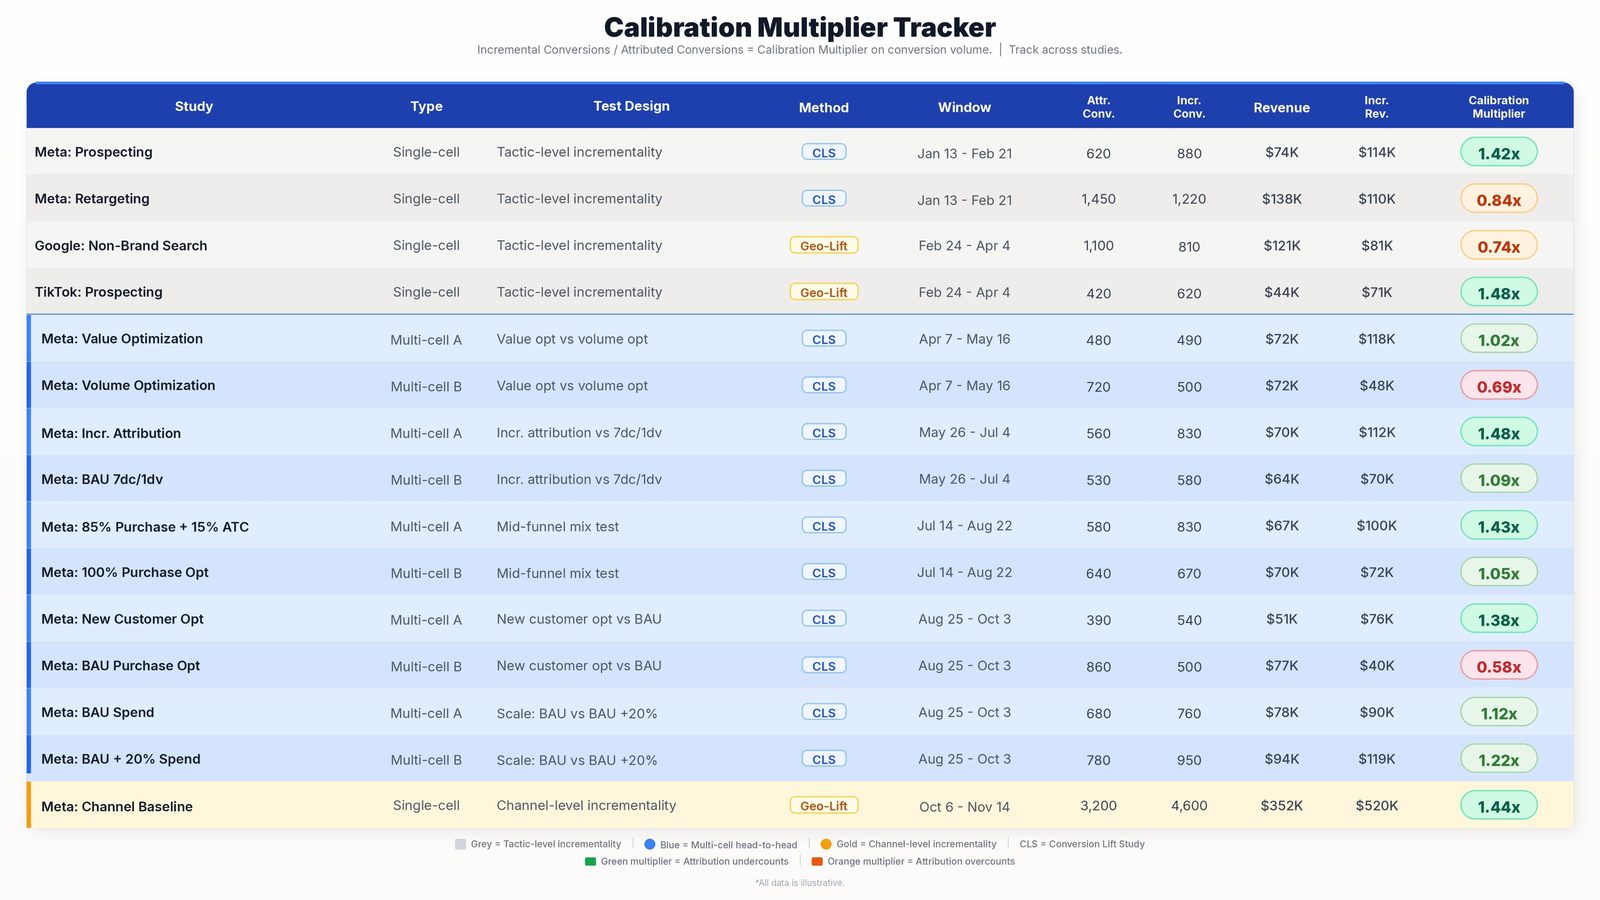The image size is (1600, 900).
Task: Click the 1.02x multiplier badge
Action: click(x=1498, y=339)
